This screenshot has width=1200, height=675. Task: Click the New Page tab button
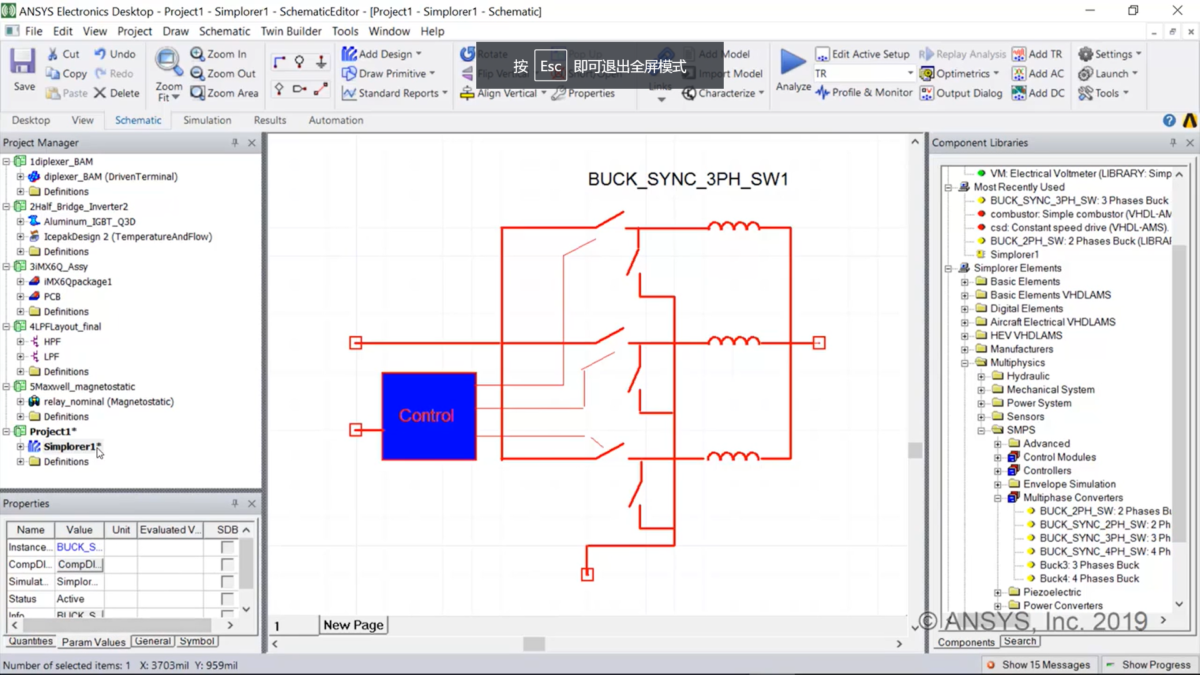[x=353, y=625]
